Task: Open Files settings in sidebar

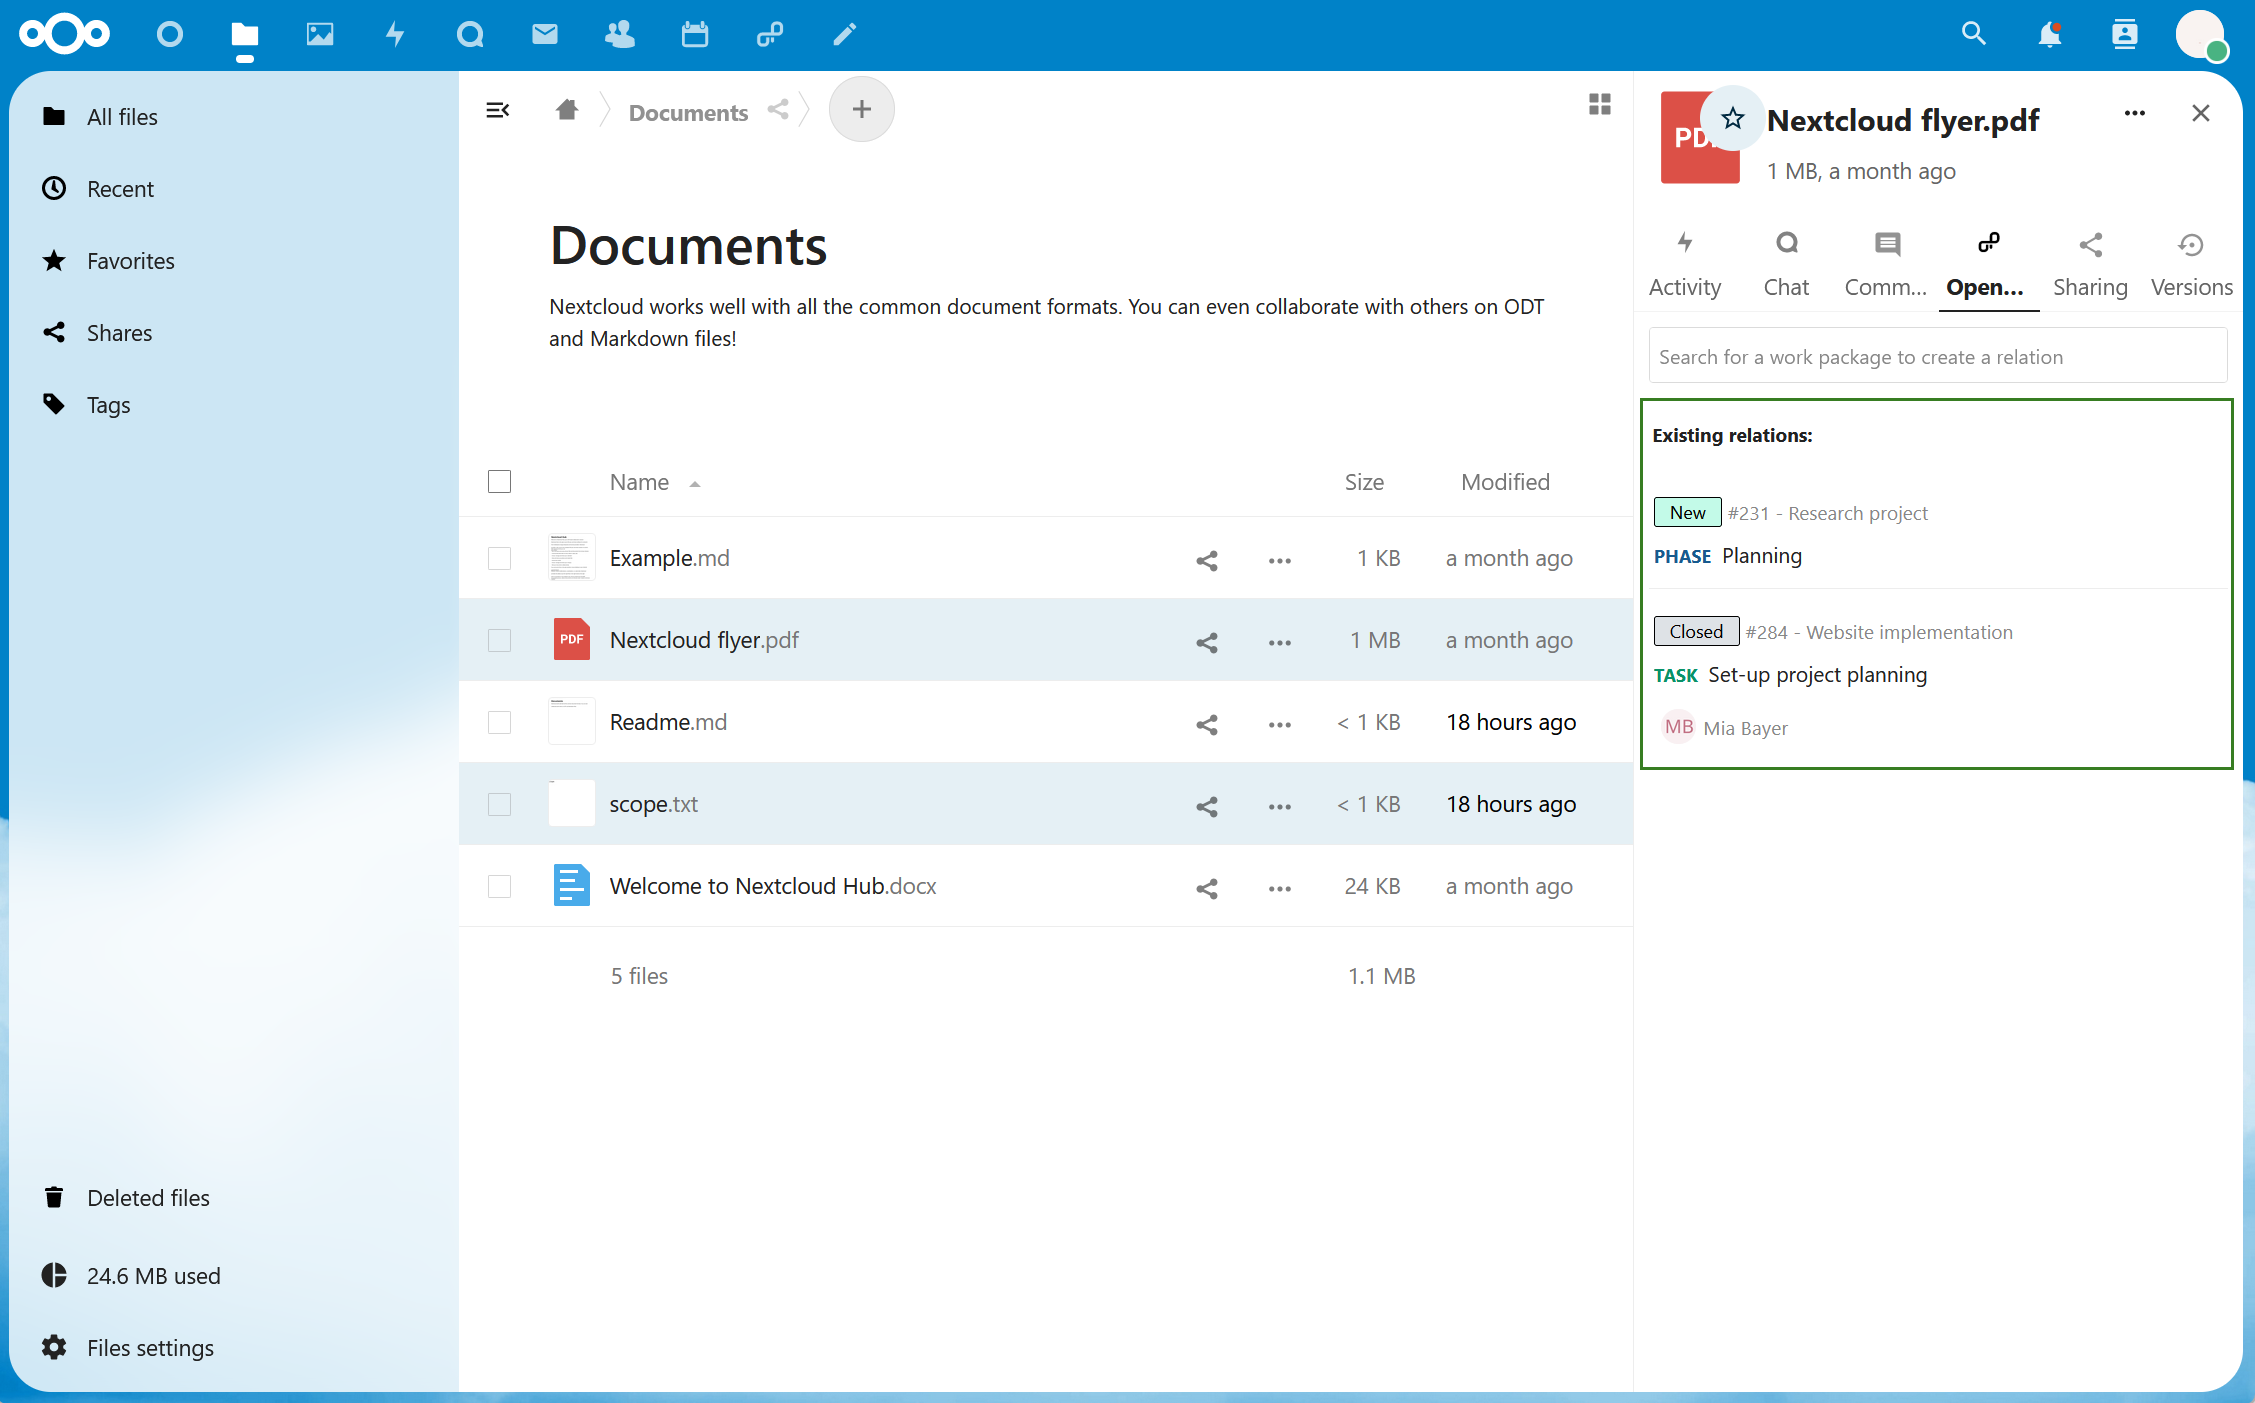Action: point(150,1348)
